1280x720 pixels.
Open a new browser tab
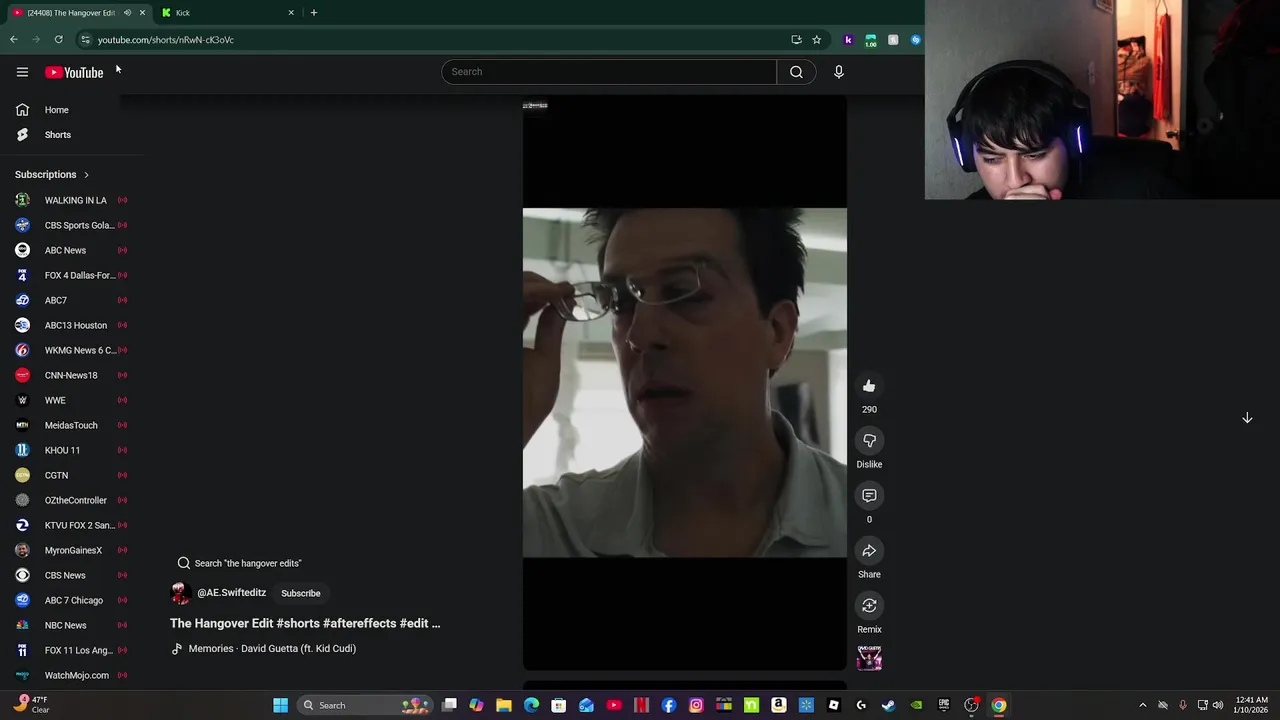(x=313, y=13)
